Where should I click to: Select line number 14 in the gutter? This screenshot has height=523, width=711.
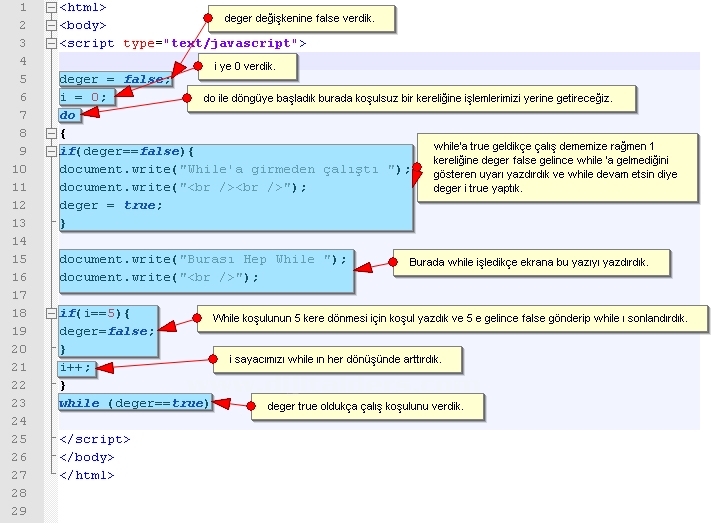pos(19,241)
